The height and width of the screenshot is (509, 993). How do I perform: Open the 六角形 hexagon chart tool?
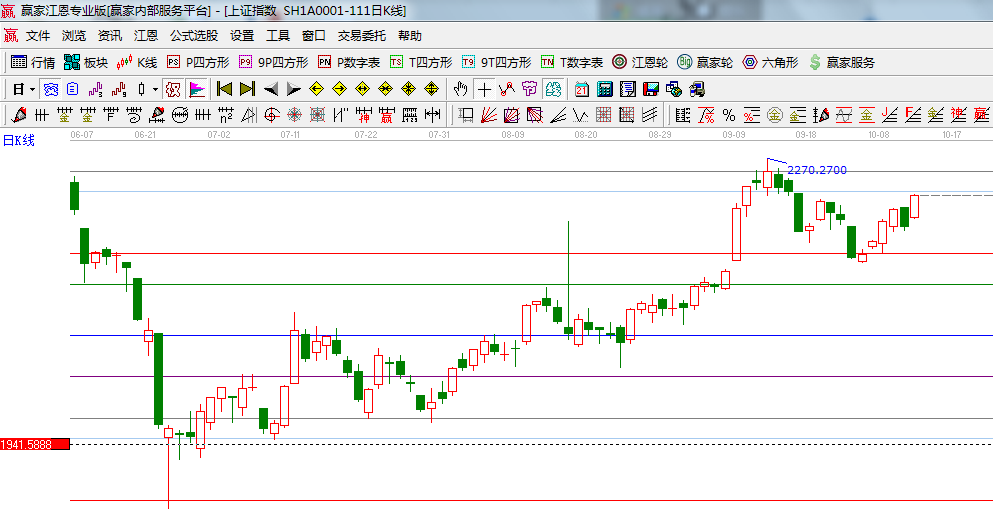[770, 62]
